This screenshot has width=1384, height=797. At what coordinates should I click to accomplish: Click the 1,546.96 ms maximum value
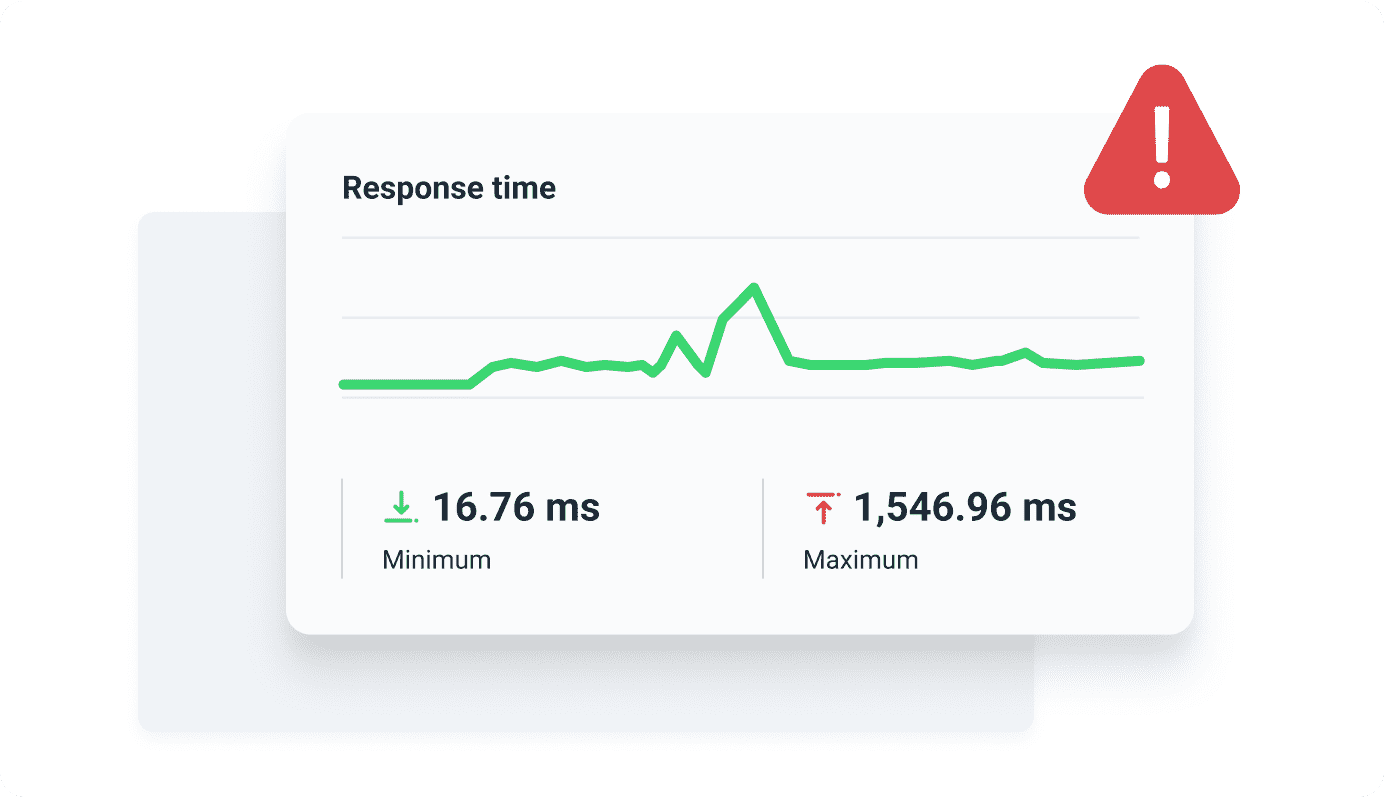tap(965, 507)
